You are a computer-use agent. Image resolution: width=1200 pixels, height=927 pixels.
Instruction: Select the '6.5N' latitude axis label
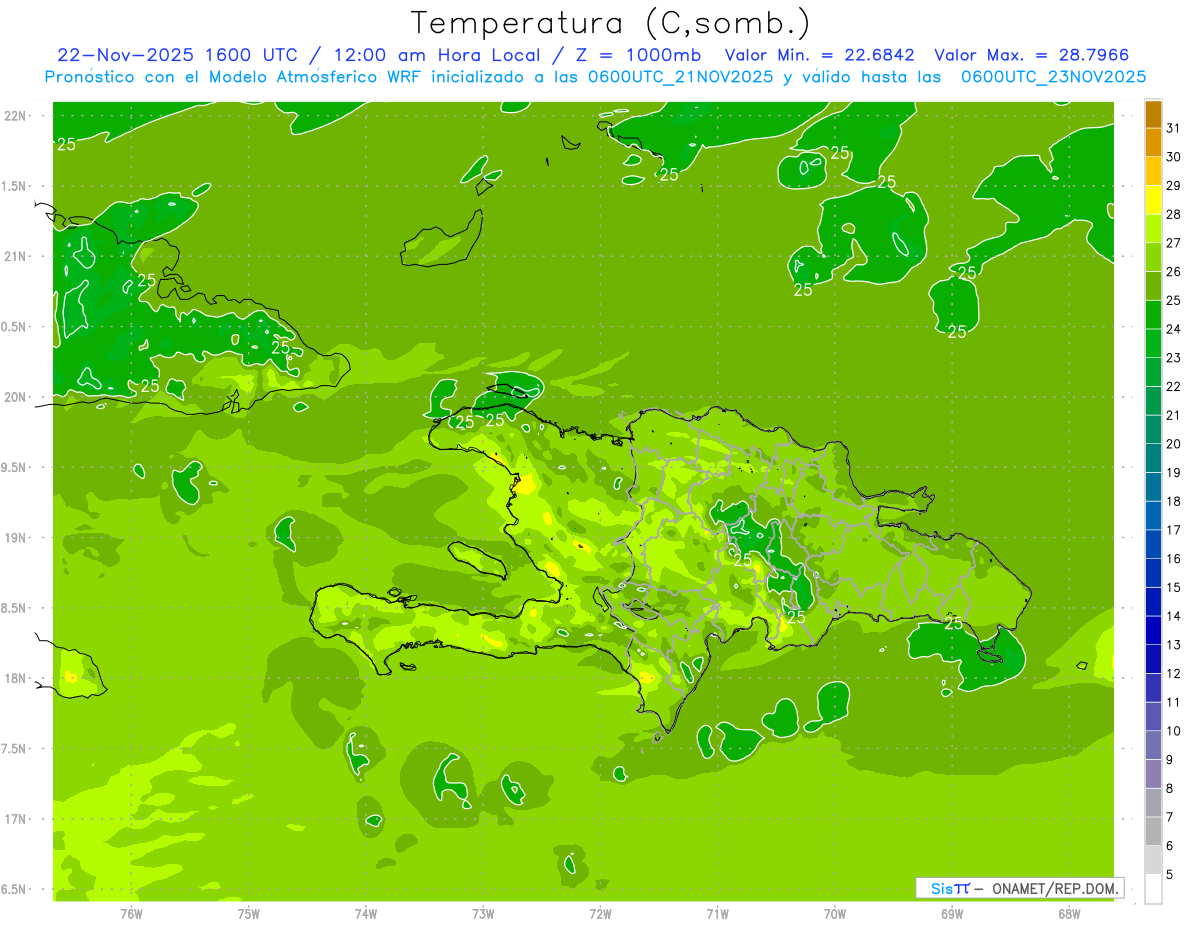coord(14,889)
